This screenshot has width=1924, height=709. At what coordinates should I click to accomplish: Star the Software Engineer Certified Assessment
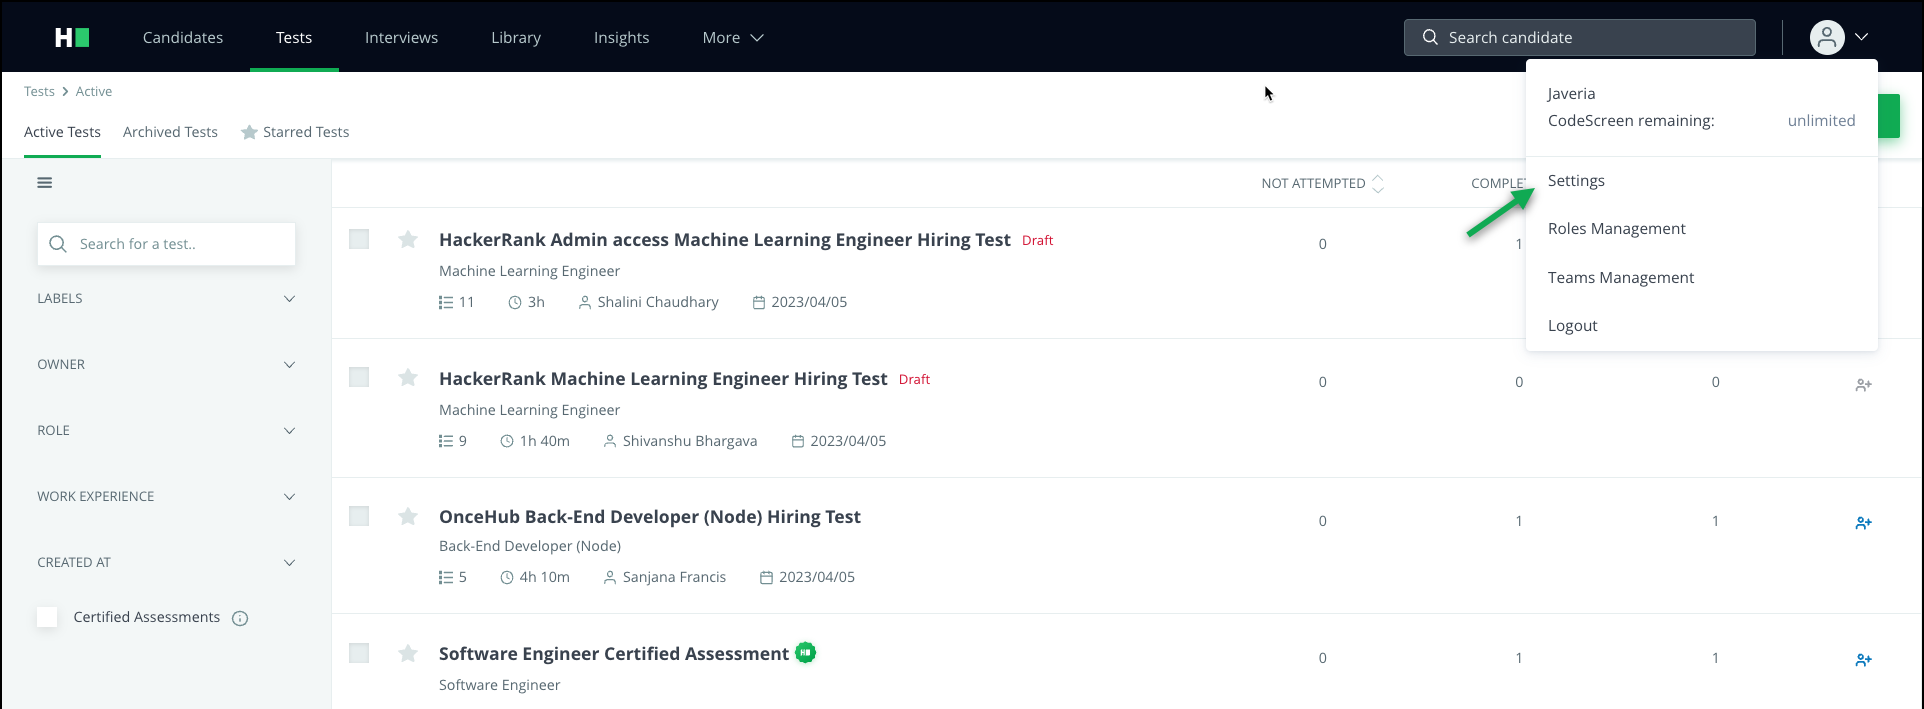408,653
